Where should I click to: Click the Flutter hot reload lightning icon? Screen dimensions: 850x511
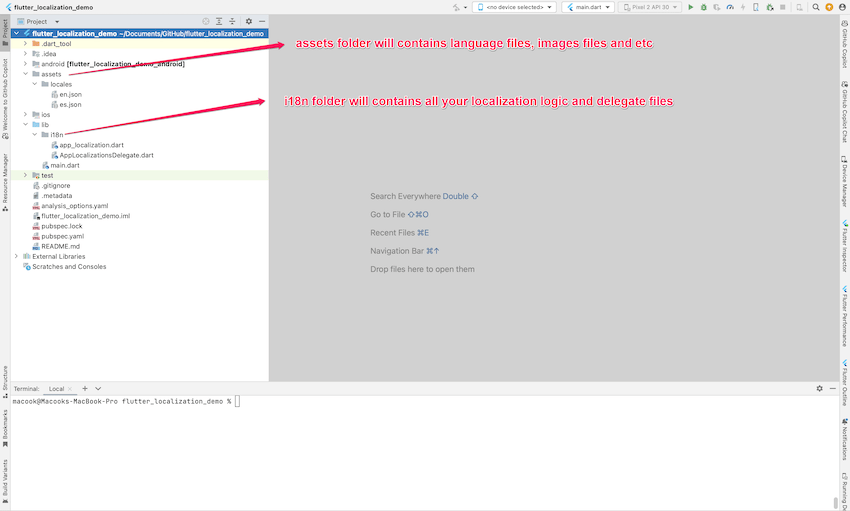[743, 7]
